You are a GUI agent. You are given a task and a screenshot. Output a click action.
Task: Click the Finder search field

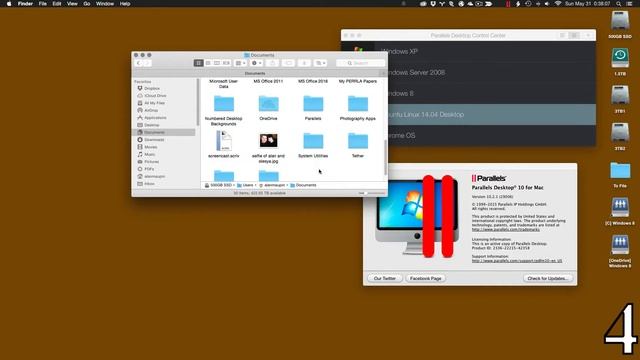[x=360, y=63]
